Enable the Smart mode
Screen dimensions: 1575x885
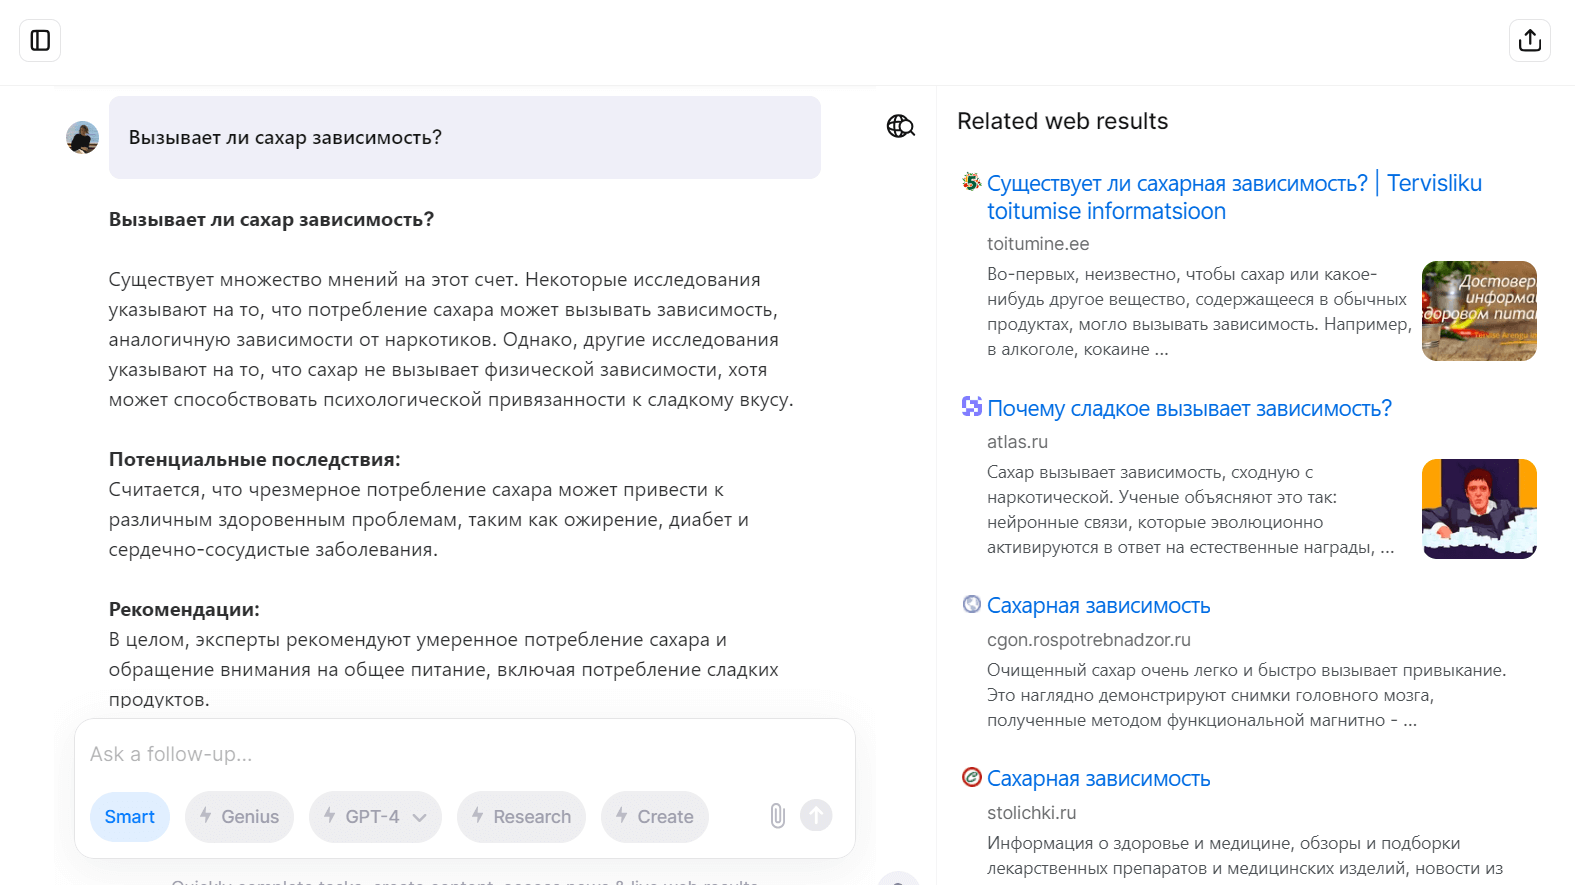coord(130,817)
